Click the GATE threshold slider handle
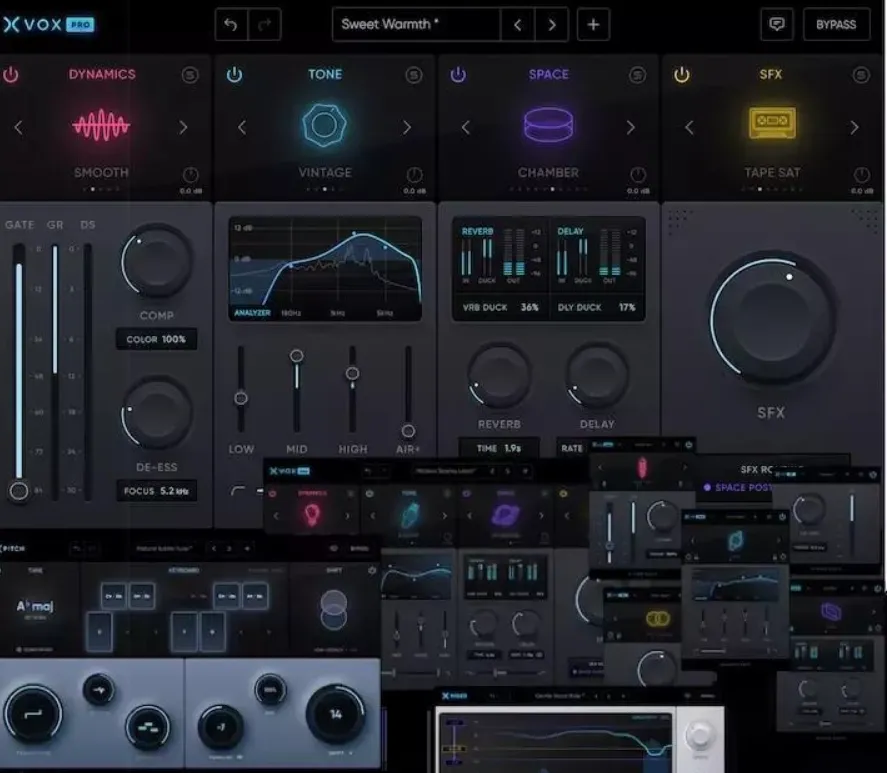Viewport: 887px width, 773px height. pyautogui.click(x=19, y=491)
